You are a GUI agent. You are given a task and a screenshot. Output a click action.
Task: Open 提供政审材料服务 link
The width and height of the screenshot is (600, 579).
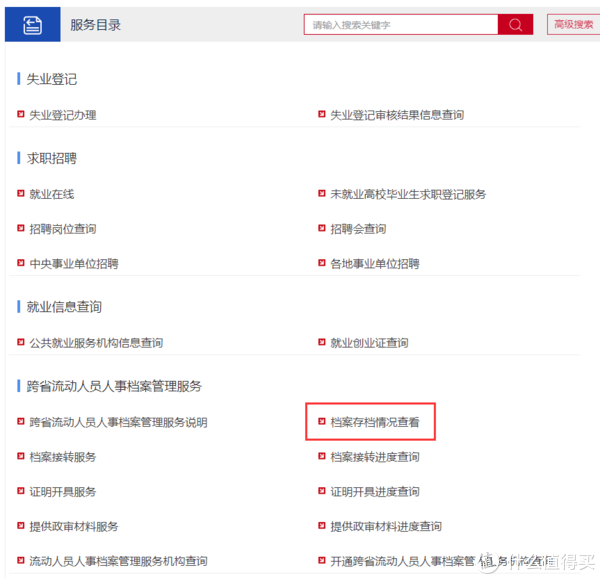[74, 527]
